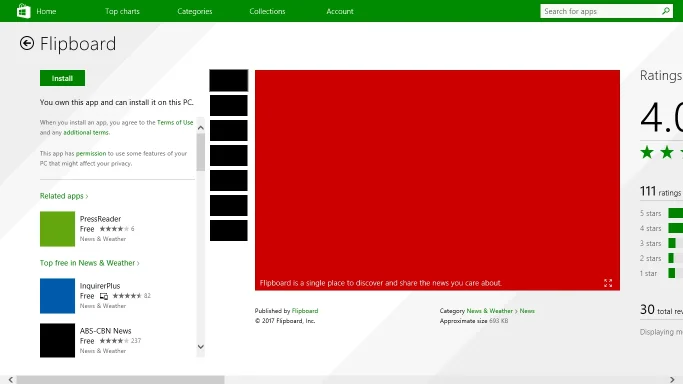Viewport: 683px width, 384px height.
Task: Click the Ratings heading
Action: [x=661, y=76]
